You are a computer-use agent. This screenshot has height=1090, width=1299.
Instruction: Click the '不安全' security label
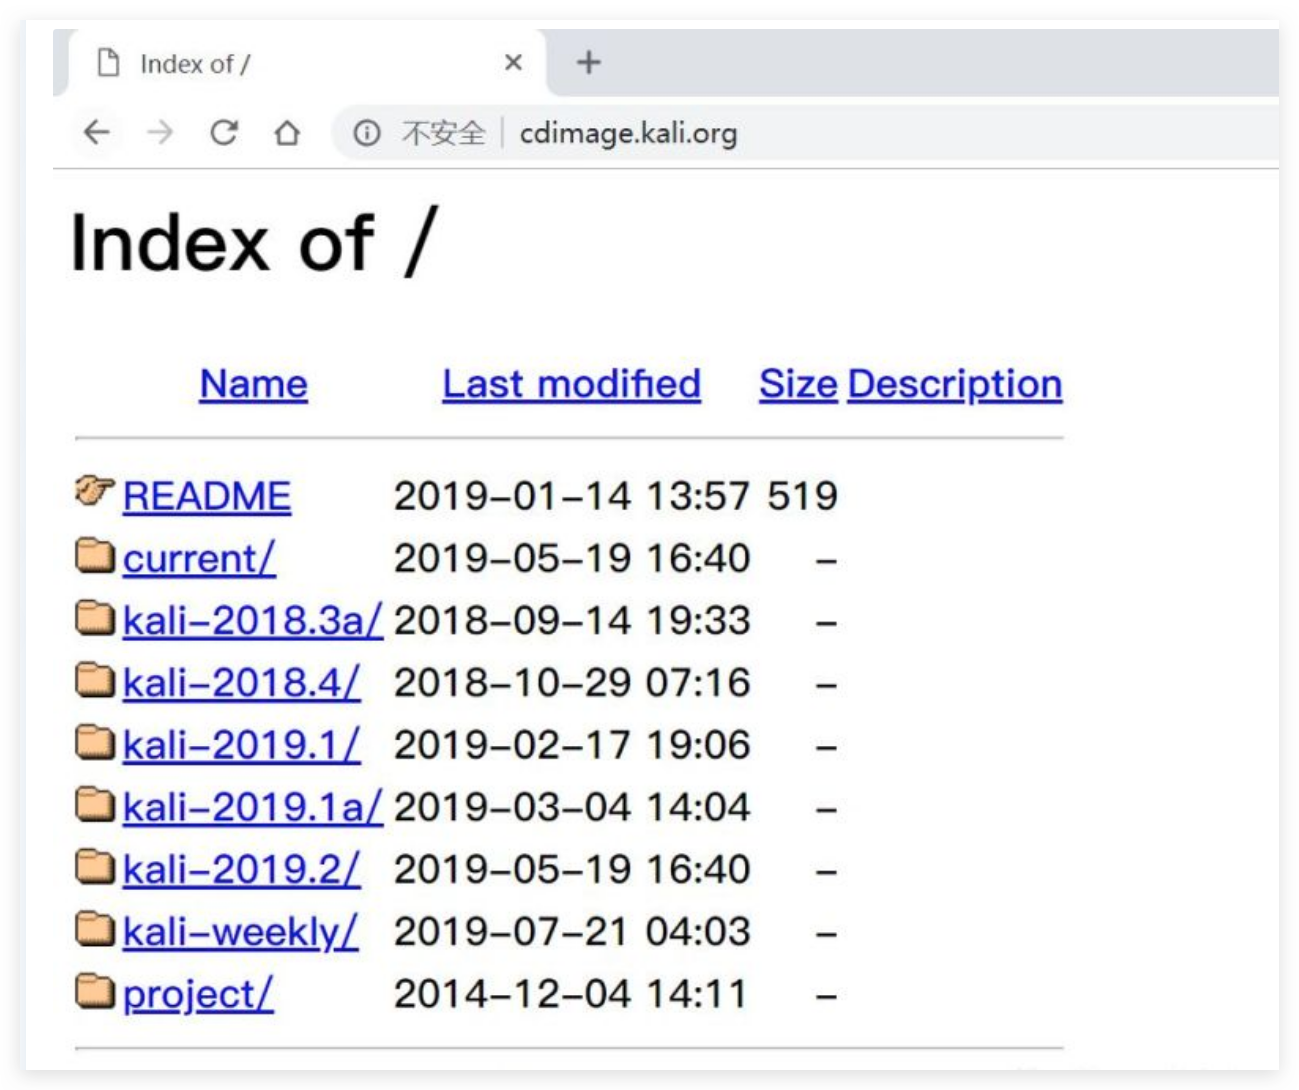pyautogui.click(x=443, y=133)
